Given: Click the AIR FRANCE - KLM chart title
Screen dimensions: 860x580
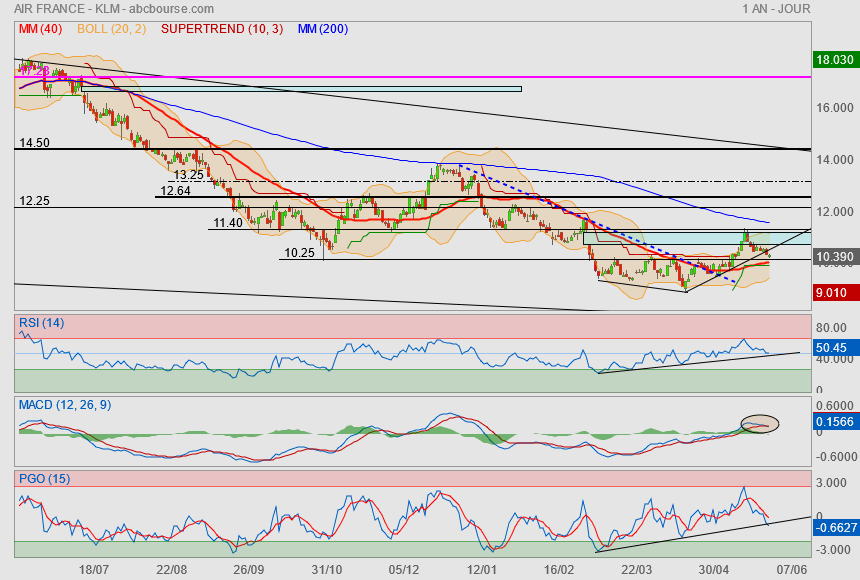Looking at the screenshot, I should pos(91,8).
